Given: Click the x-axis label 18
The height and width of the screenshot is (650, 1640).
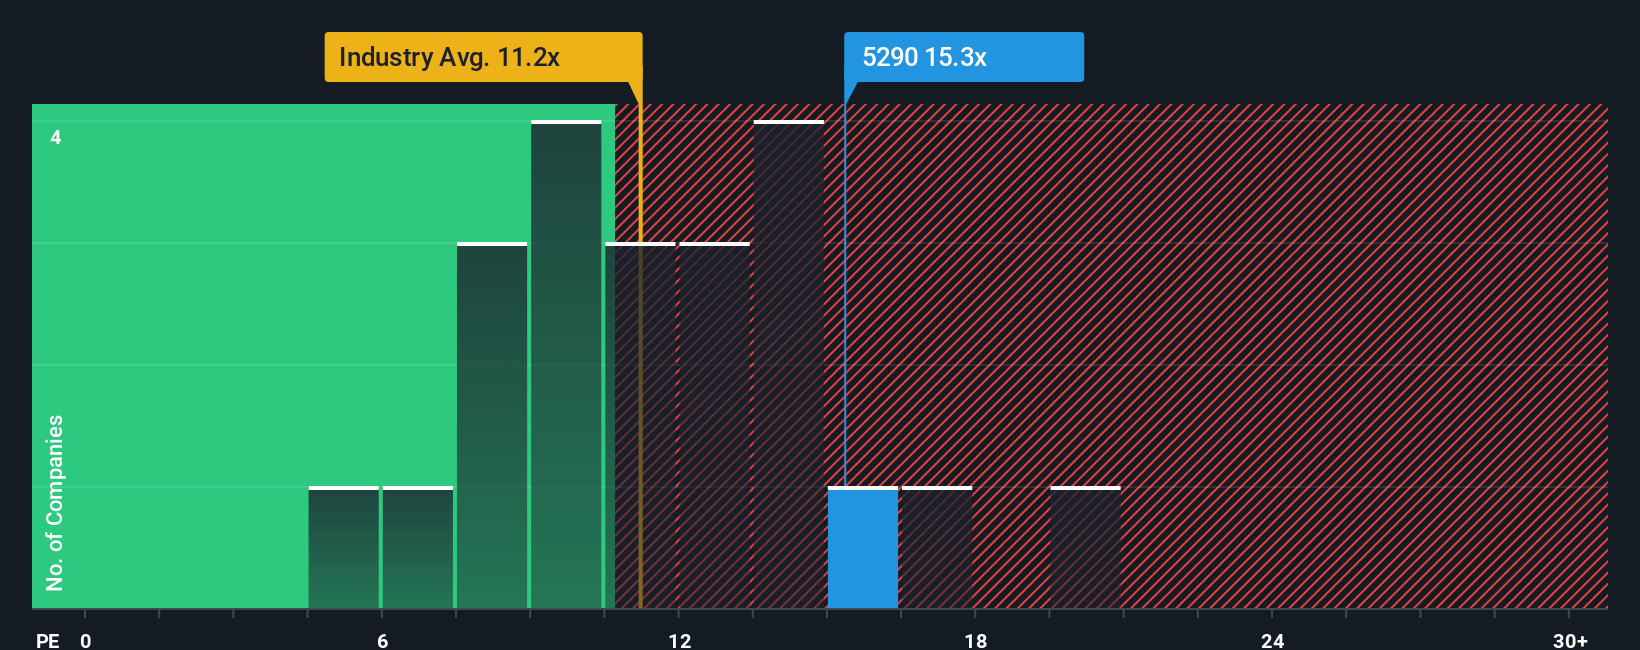Looking at the screenshot, I should [976, 640].
